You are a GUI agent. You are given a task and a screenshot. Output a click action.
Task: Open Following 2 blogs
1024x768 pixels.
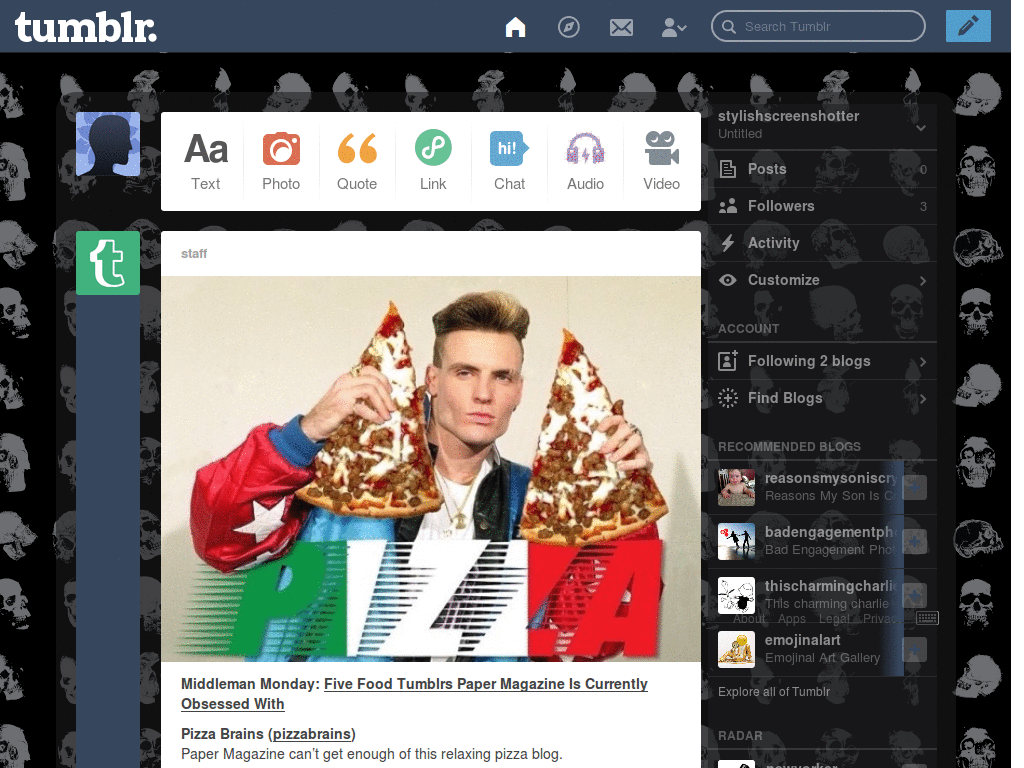pyautogui.click(x=823, y=361)
